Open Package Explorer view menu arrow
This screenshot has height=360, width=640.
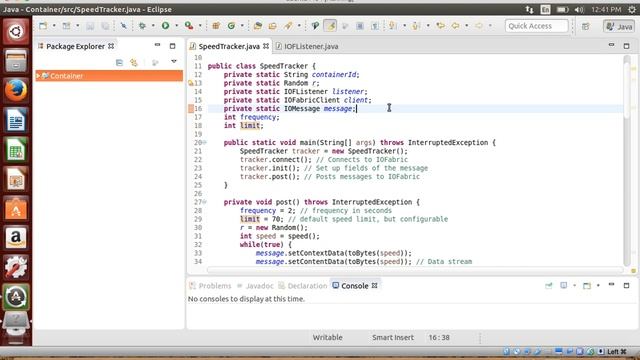tap(174, 62)
